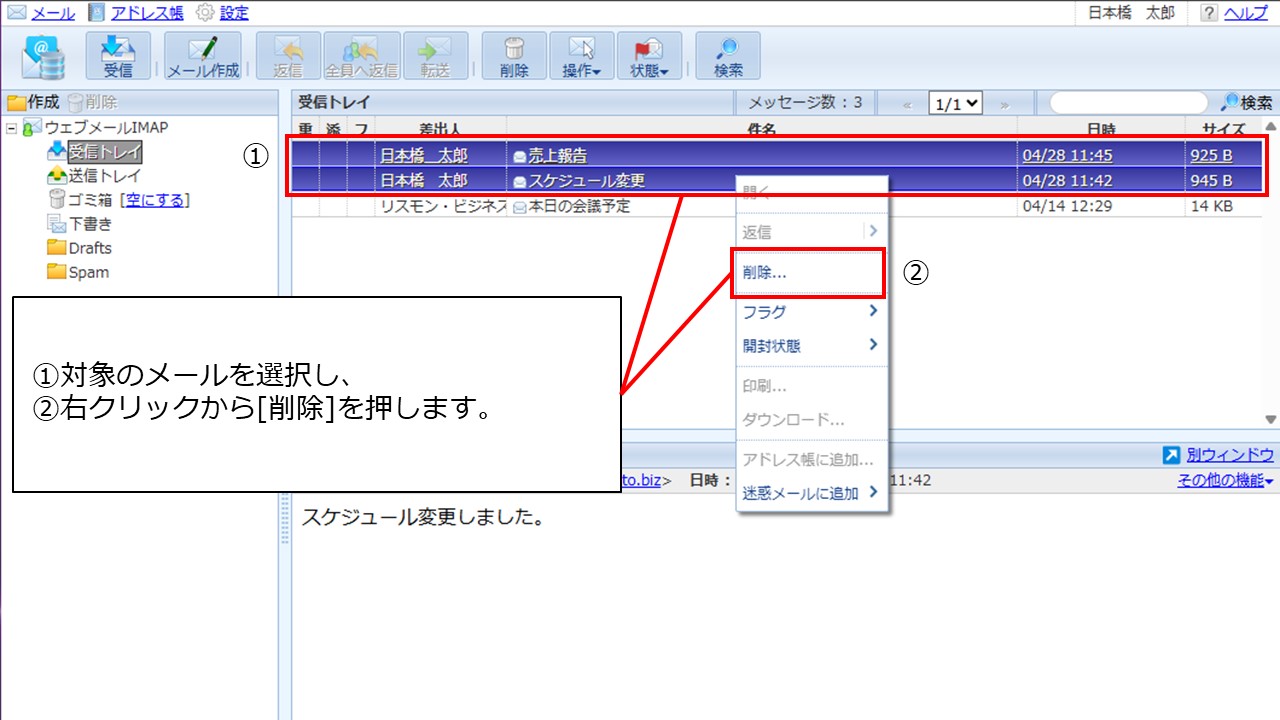Open the page selector 1/1 dropdown
Viewport: 1280px width, 720px height.
(x=955, y=103)
